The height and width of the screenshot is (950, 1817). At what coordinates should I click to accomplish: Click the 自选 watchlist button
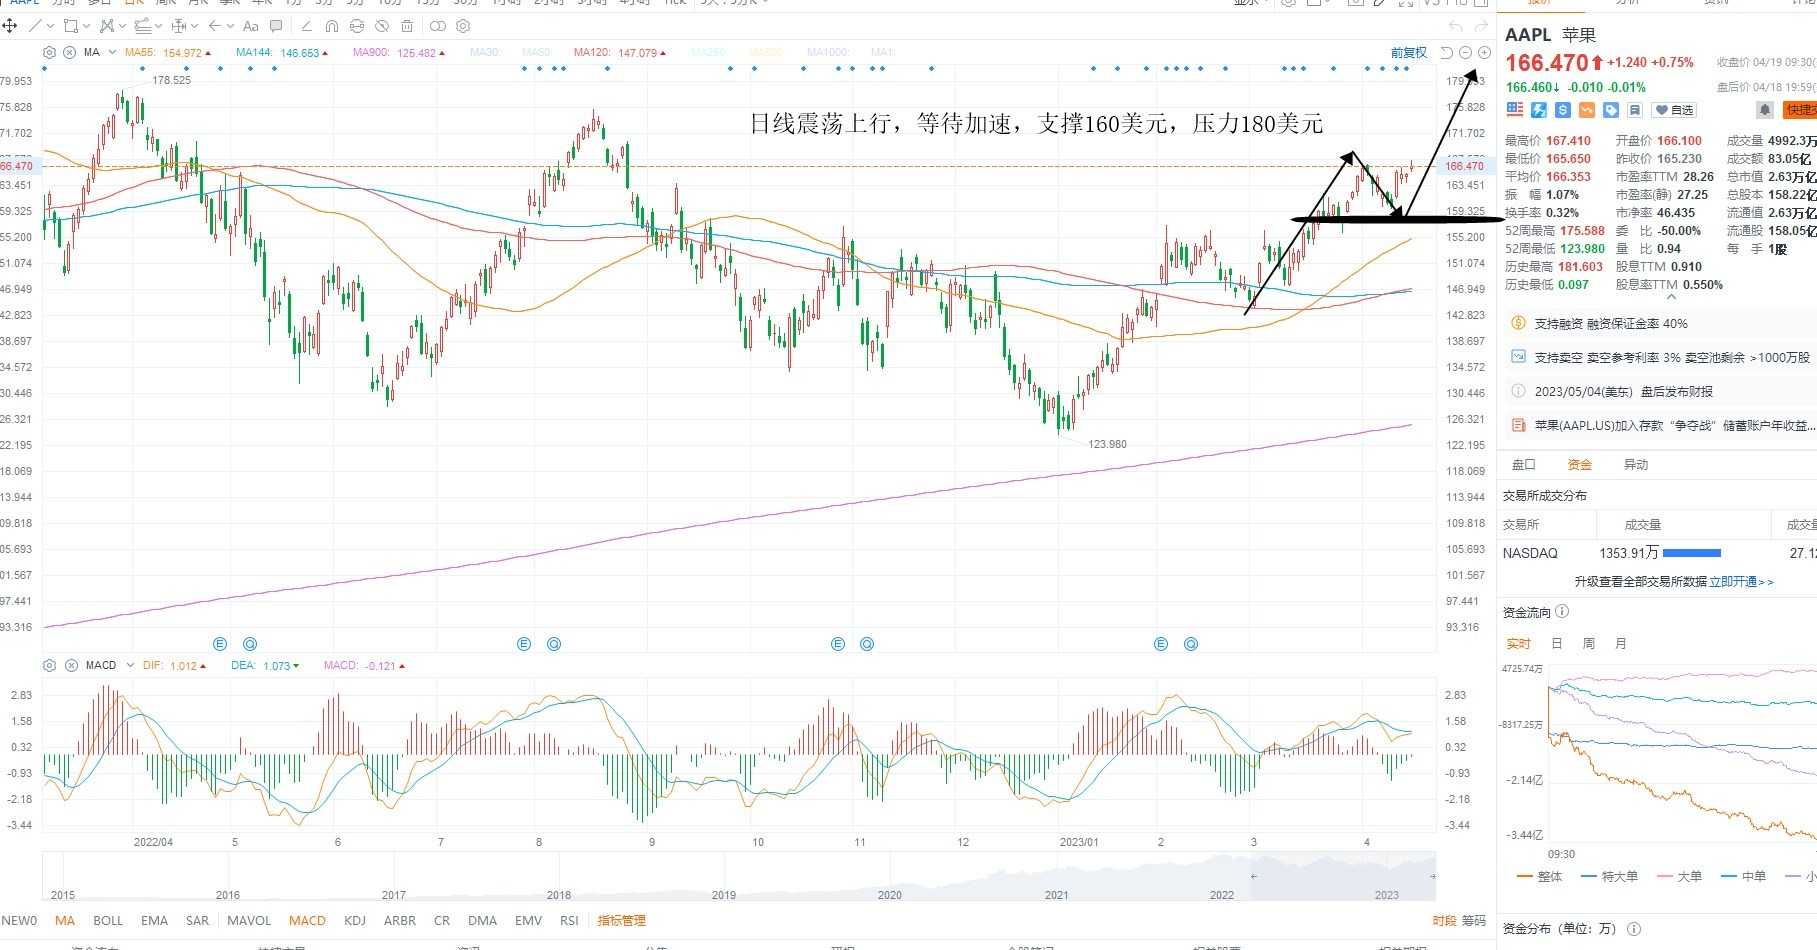1674,110
